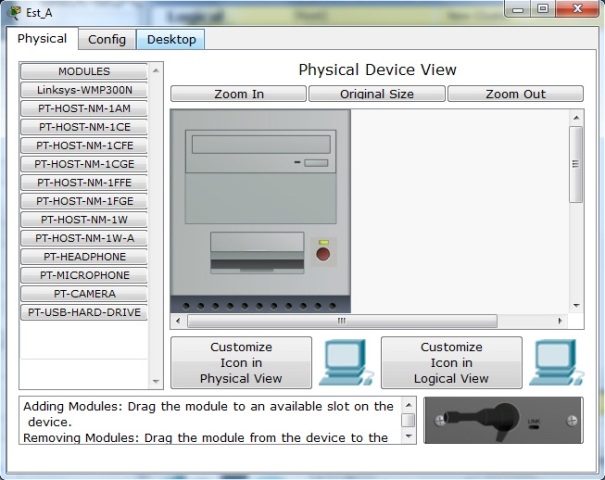Image resolution: width=605 pixels, height=480 pixels.
Task: Click Customize Icon in Physical View
Action: tap(241, 362)
